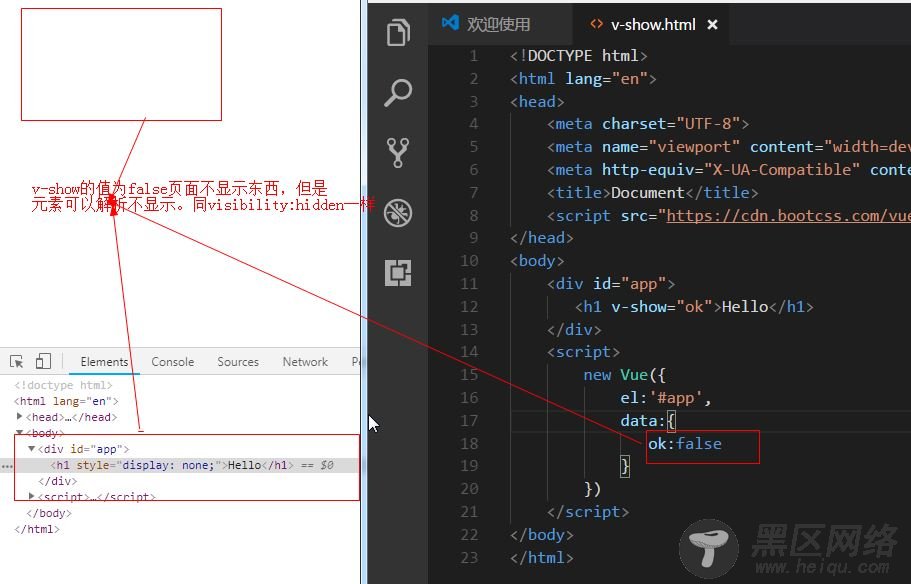Click the div id="app" line in editor
Screen dimensions: 911x584
611,284
